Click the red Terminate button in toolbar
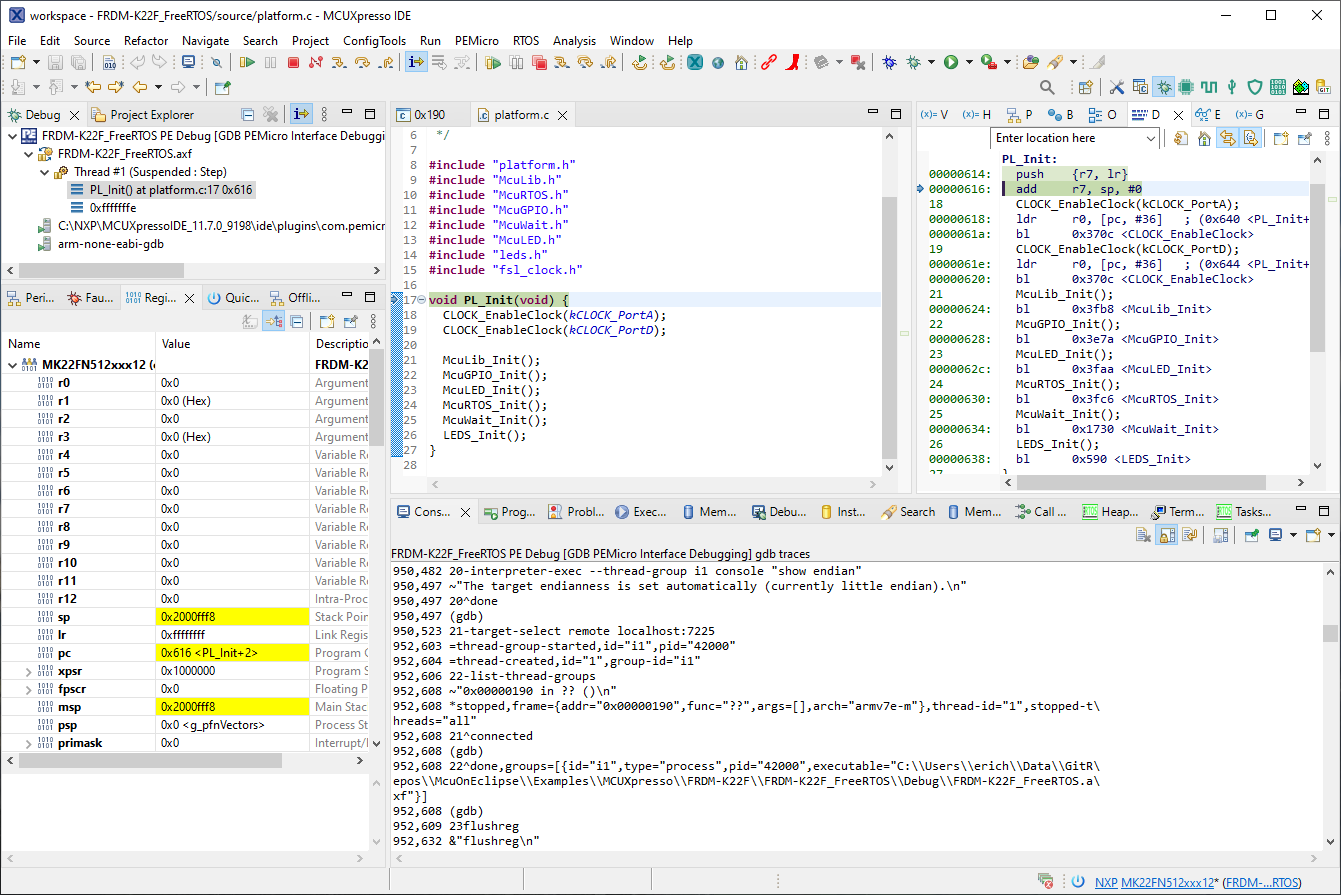Screen dimensions: 1341x895 click(x=293, y=62)
